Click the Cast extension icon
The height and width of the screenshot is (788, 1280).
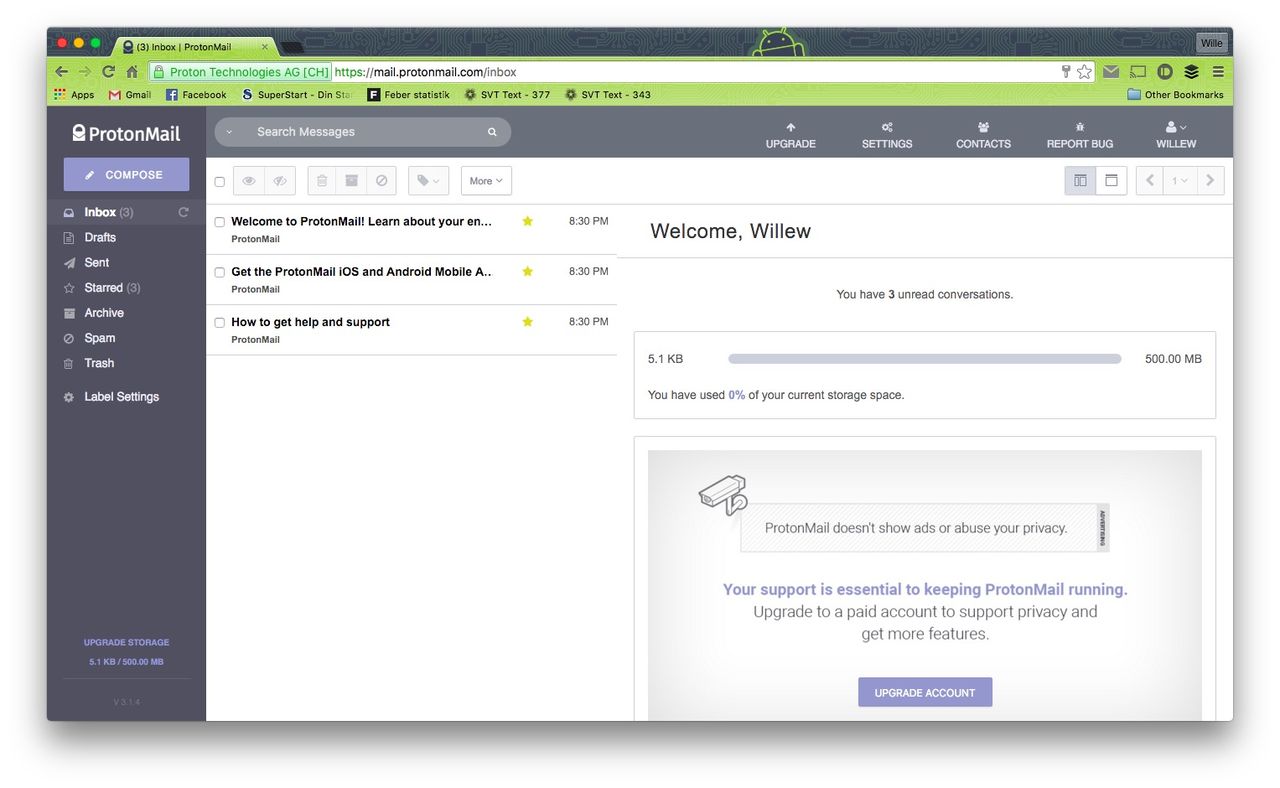tap(1138, 72)
